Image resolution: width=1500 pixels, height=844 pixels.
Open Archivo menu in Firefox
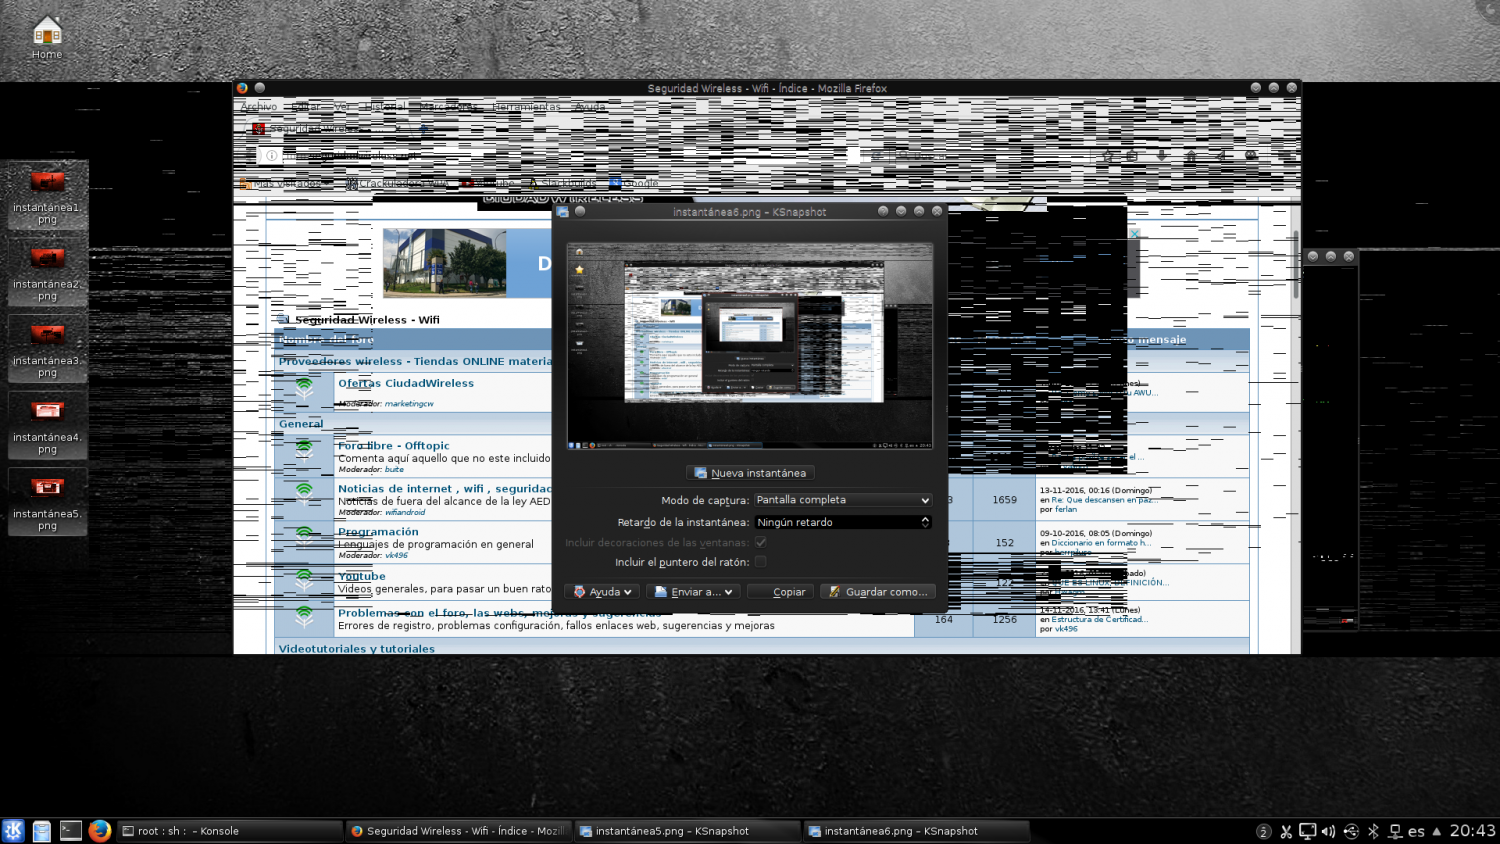(259, 107)
